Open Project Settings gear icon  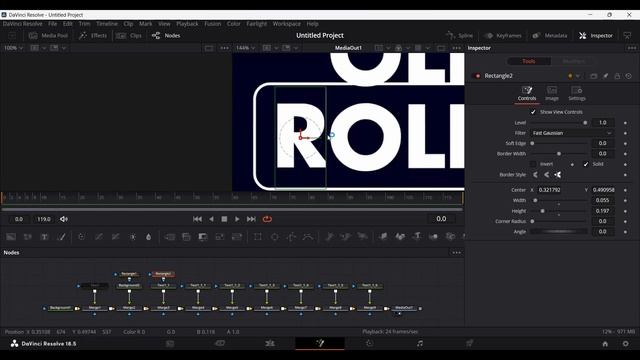625,344
